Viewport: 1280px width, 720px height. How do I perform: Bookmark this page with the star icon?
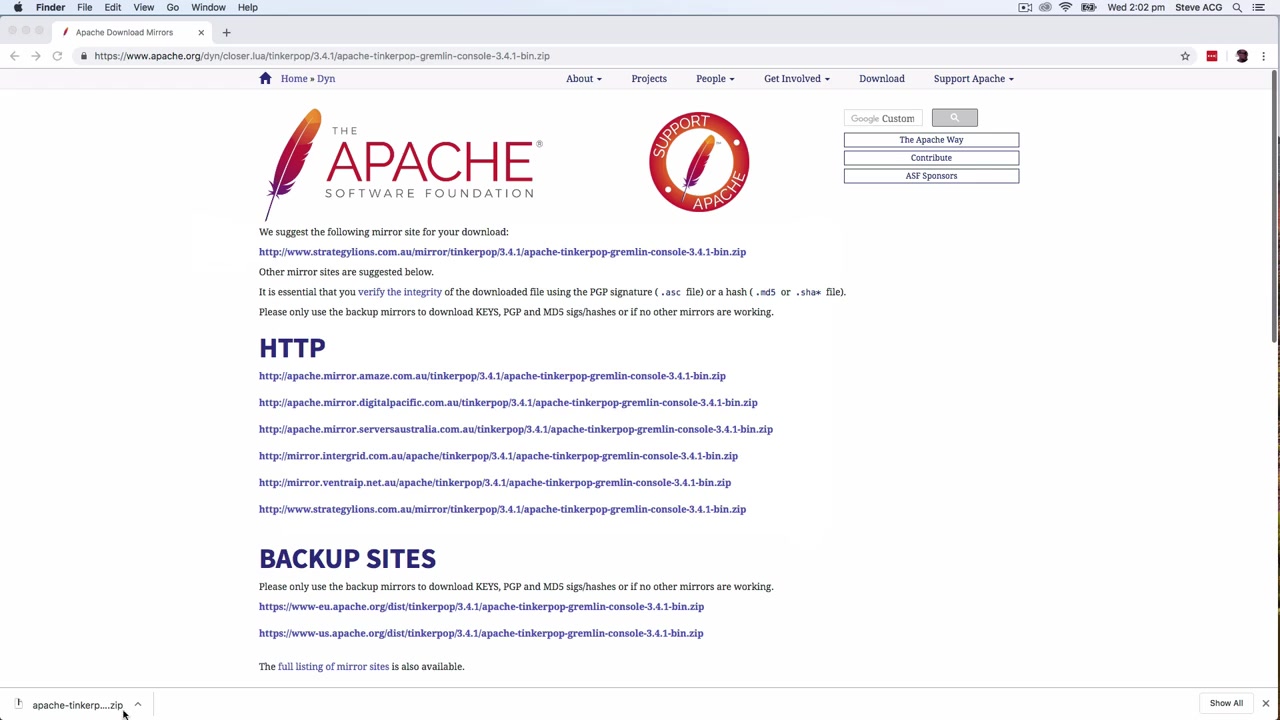tap(1185, 56)
